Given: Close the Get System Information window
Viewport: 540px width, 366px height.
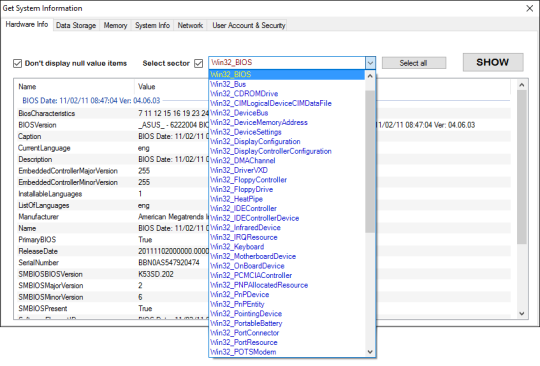Looking at the screenshot, I should pyautogui.click(x=530, y=8).
